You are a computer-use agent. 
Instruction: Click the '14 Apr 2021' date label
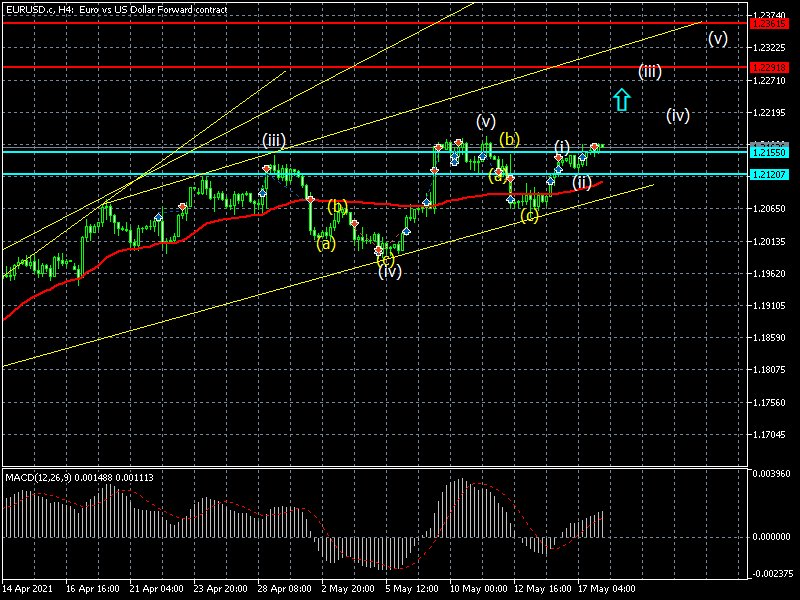(29, 588)
